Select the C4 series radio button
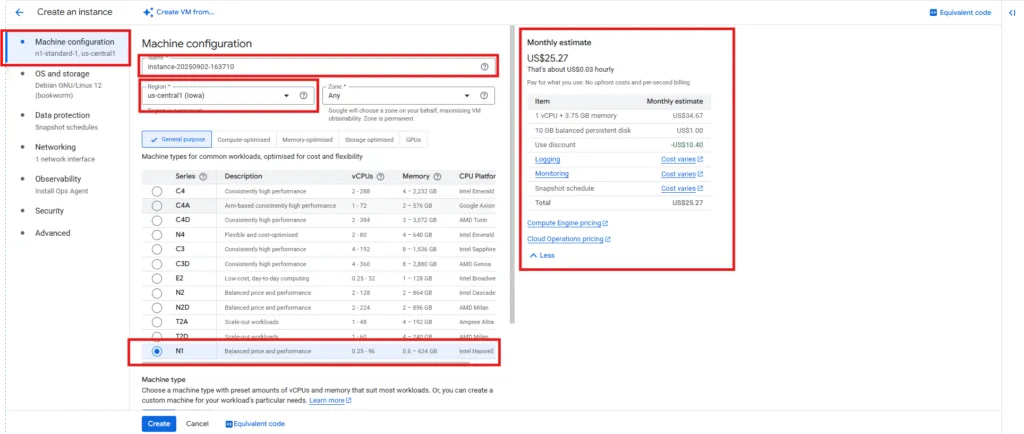This screenshot has width=1024, height=434. pyautogui.click(x=157, y=191)
